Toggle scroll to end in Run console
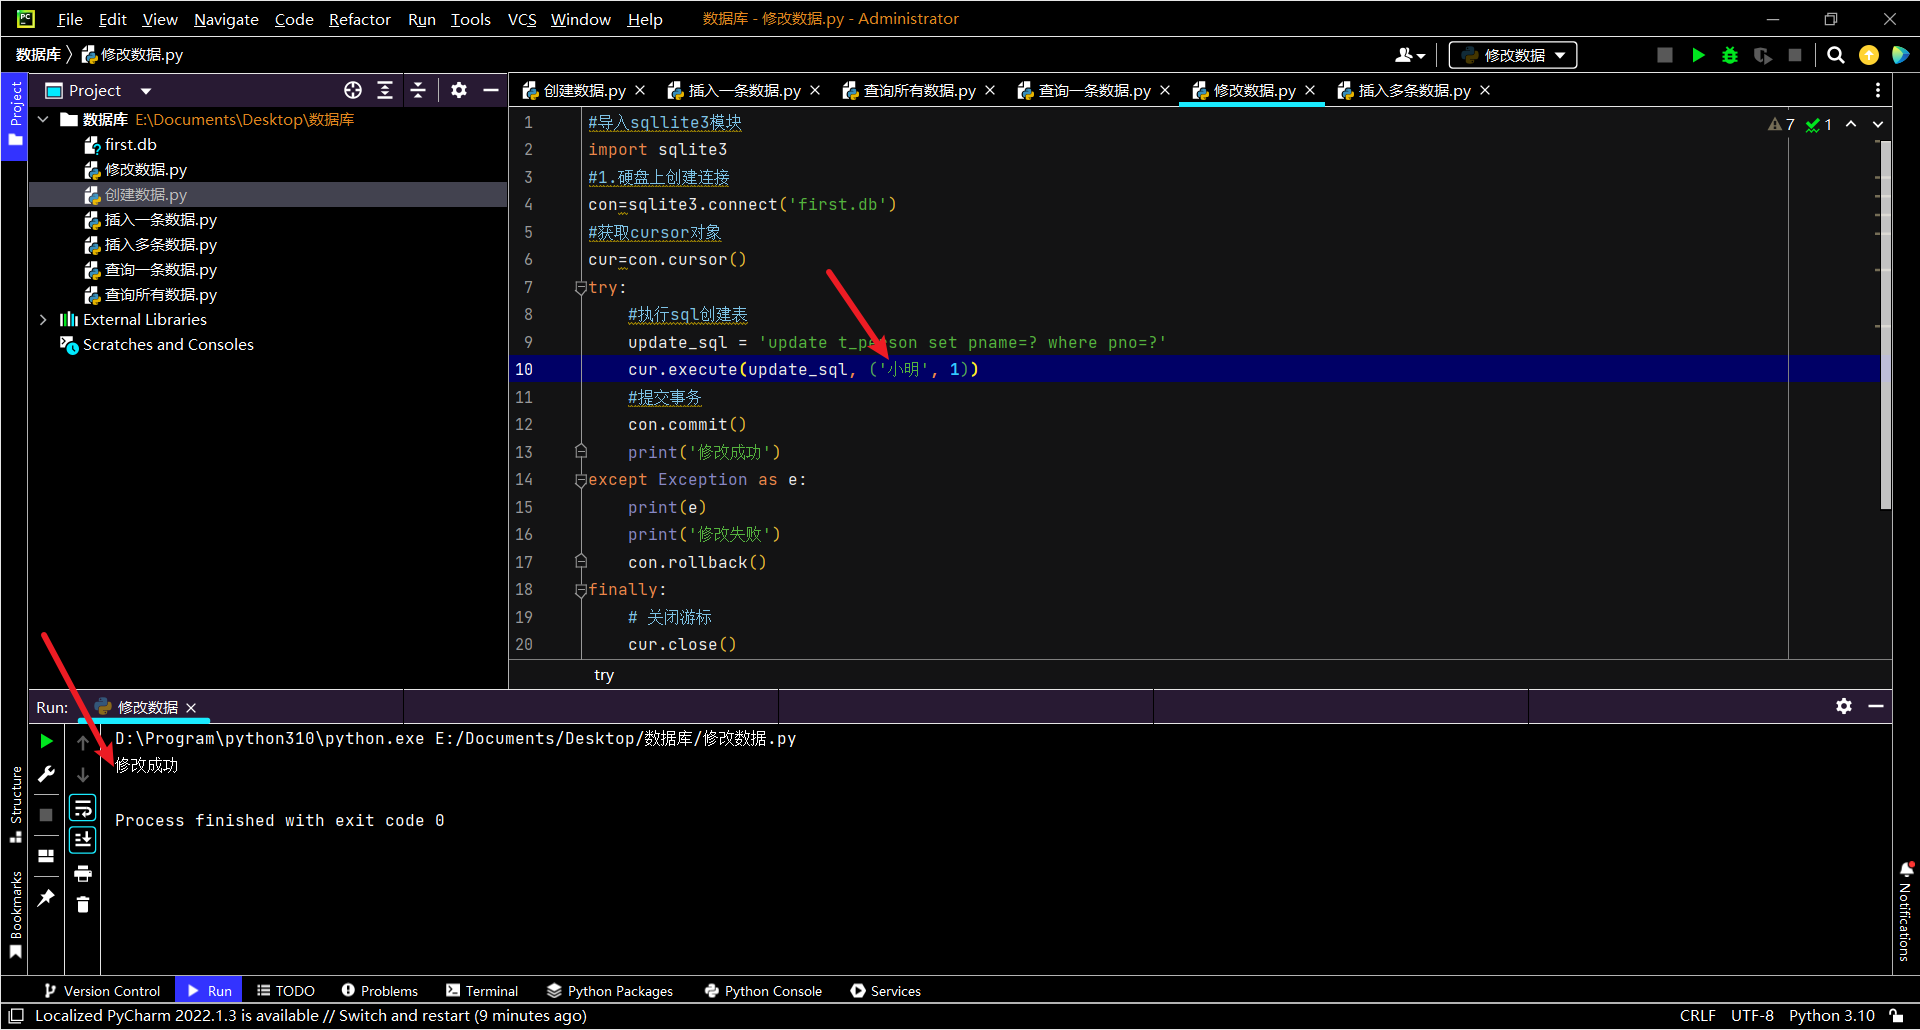 pos(83,840)
